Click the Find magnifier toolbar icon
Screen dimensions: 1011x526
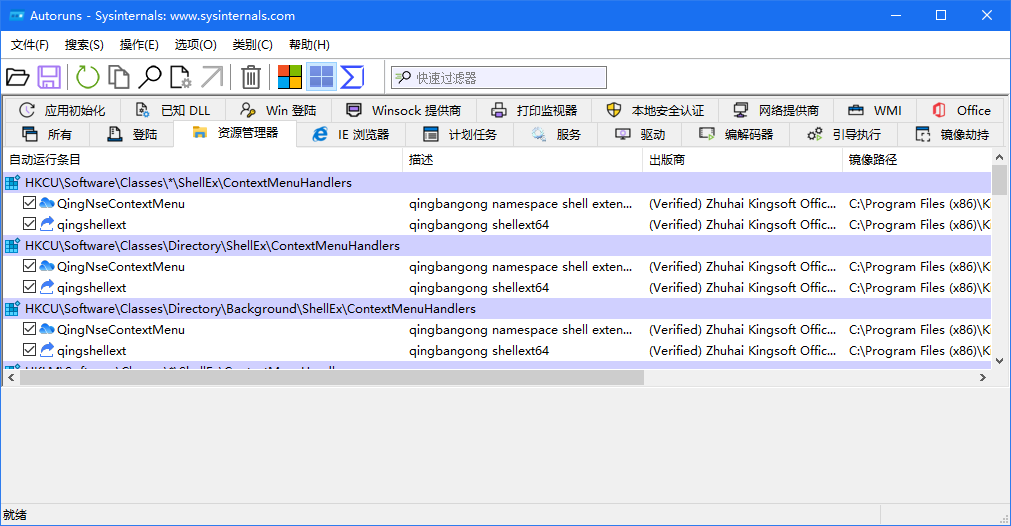click(150, 77)
